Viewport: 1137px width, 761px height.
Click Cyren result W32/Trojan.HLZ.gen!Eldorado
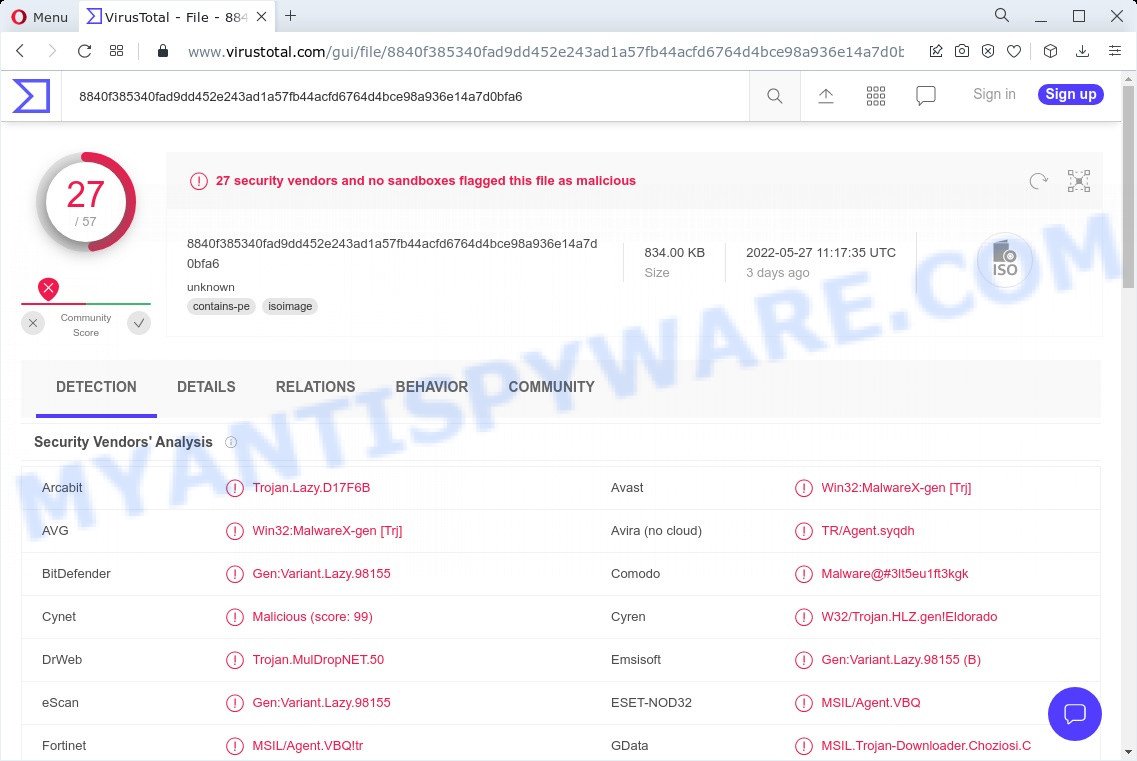[909, 617]
